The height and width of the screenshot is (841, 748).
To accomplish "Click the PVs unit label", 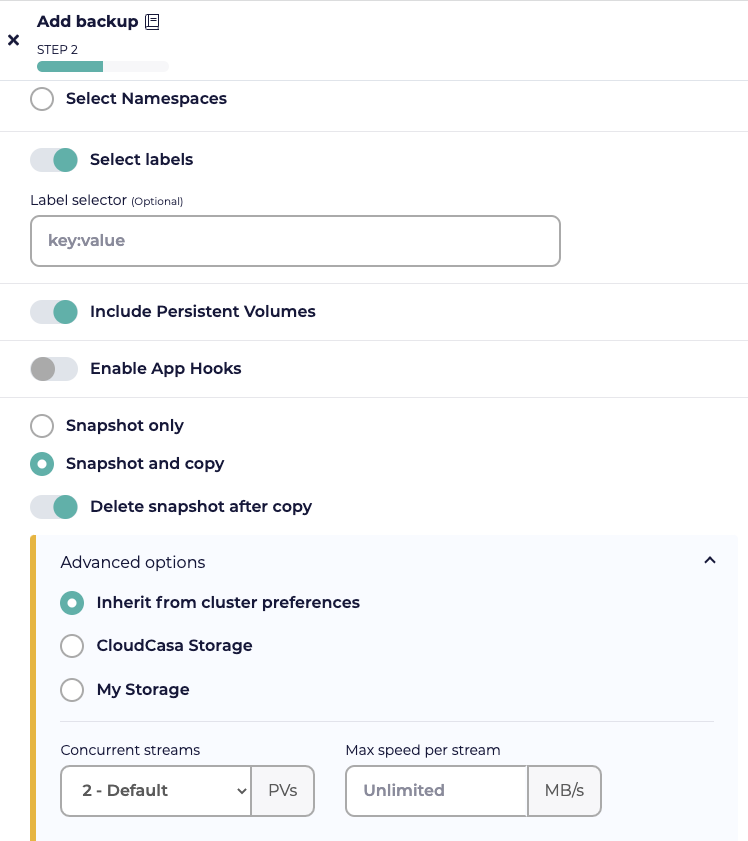I will (x=283, y=791).
